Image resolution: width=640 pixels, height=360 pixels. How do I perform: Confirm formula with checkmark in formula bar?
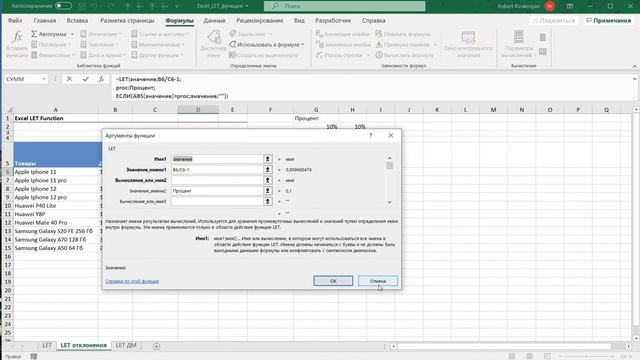coord(85,79)
